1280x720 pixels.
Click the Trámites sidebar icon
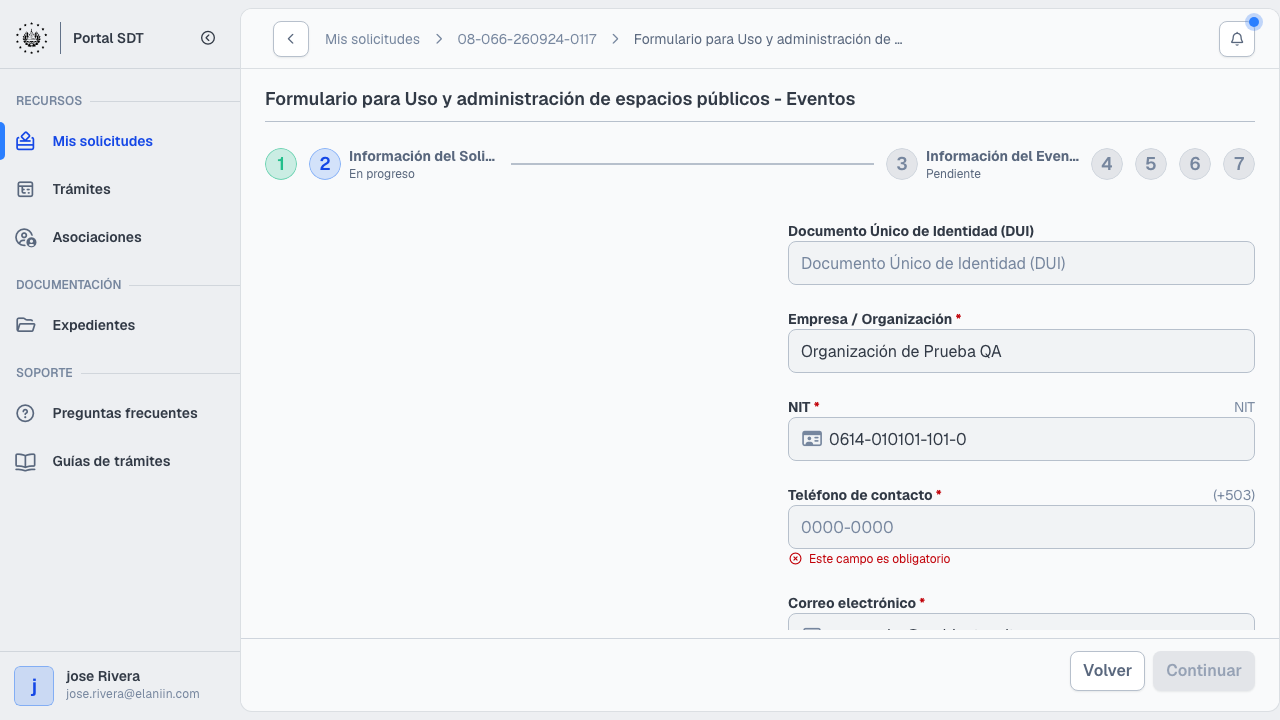(x=26, y=189)
